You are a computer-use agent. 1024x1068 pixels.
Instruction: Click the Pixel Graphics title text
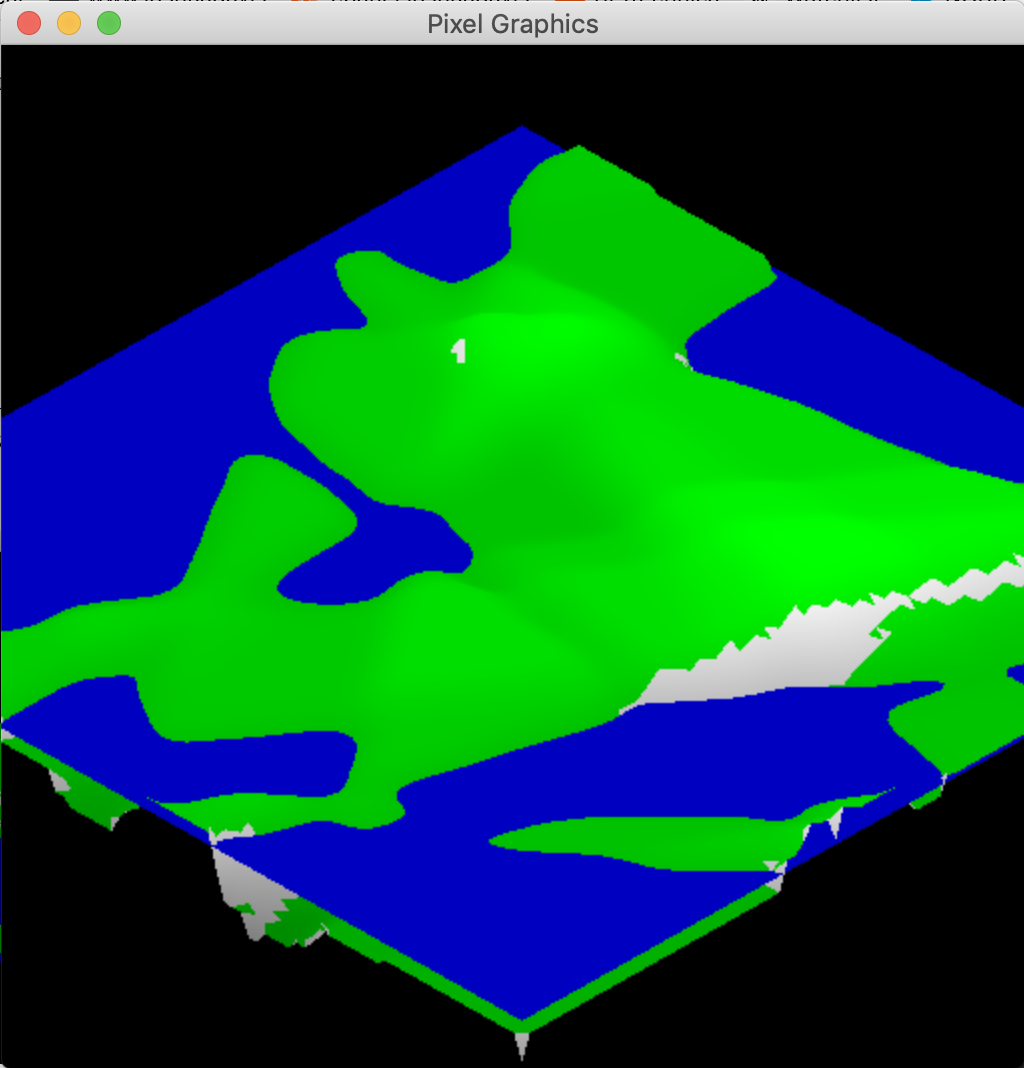click(512, 25)
